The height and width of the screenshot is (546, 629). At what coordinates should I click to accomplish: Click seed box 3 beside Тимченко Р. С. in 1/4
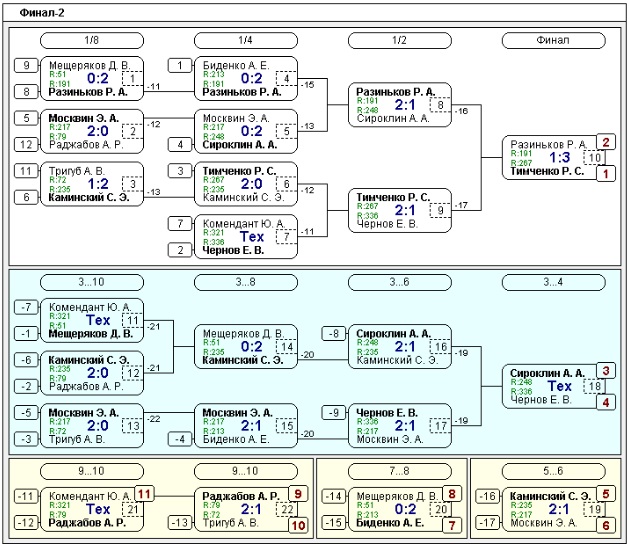click(x=180, y=171)
